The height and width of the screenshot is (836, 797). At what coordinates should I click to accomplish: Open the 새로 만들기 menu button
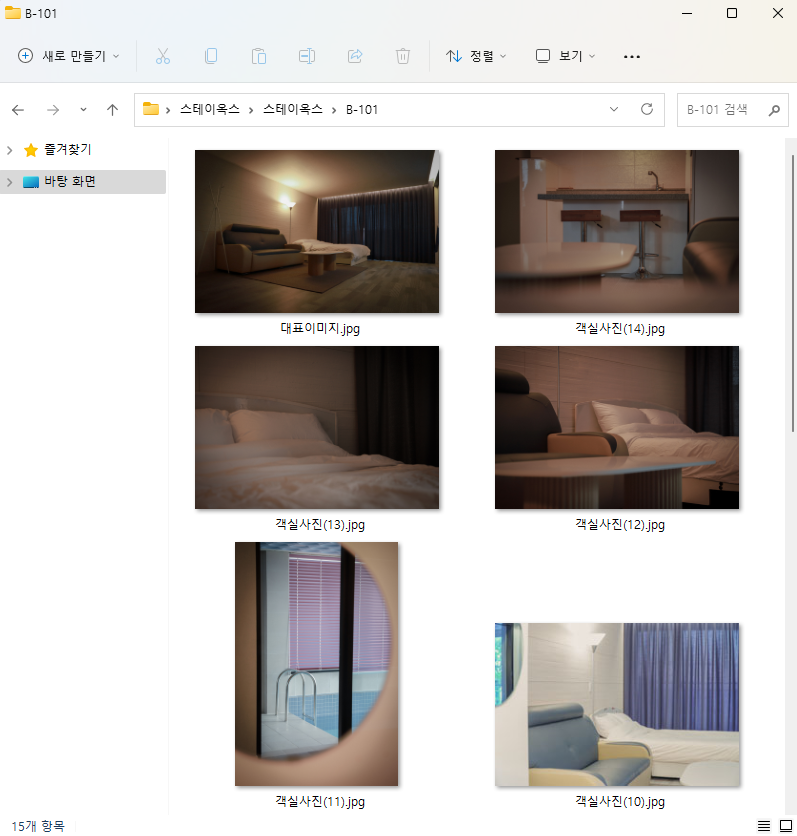pos(68,56)
